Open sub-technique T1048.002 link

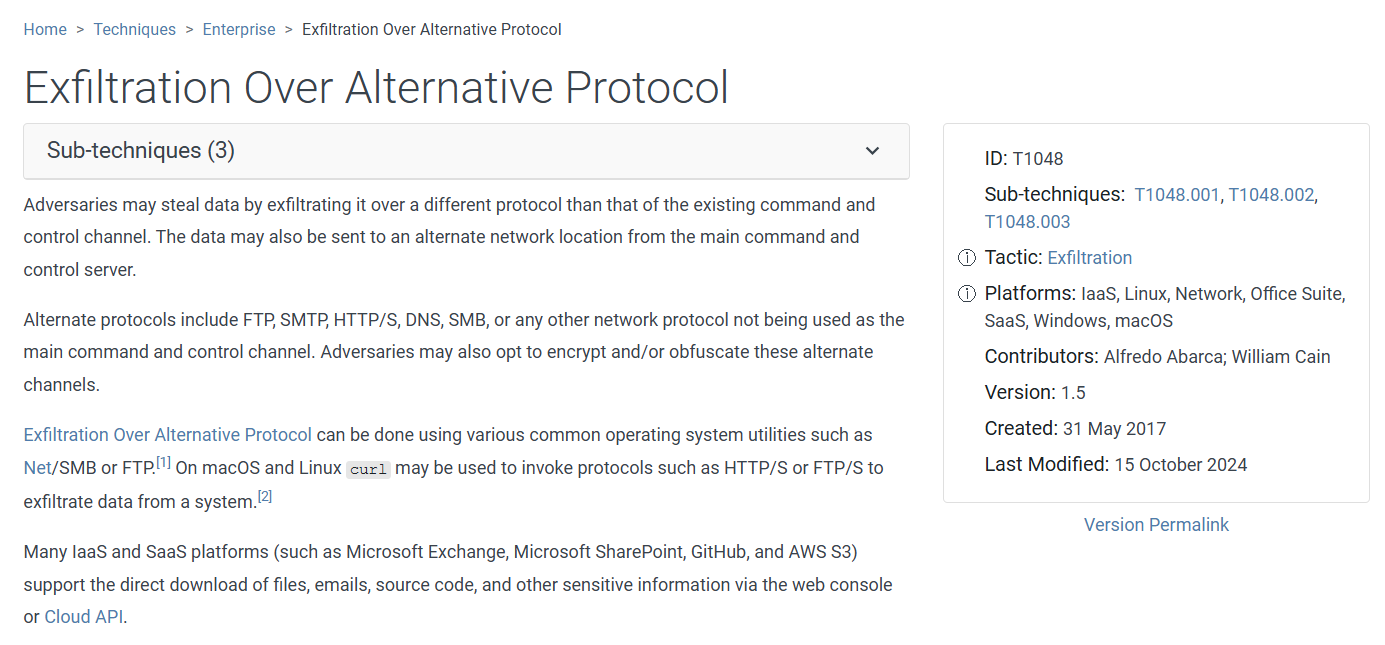coord(1271,195)
